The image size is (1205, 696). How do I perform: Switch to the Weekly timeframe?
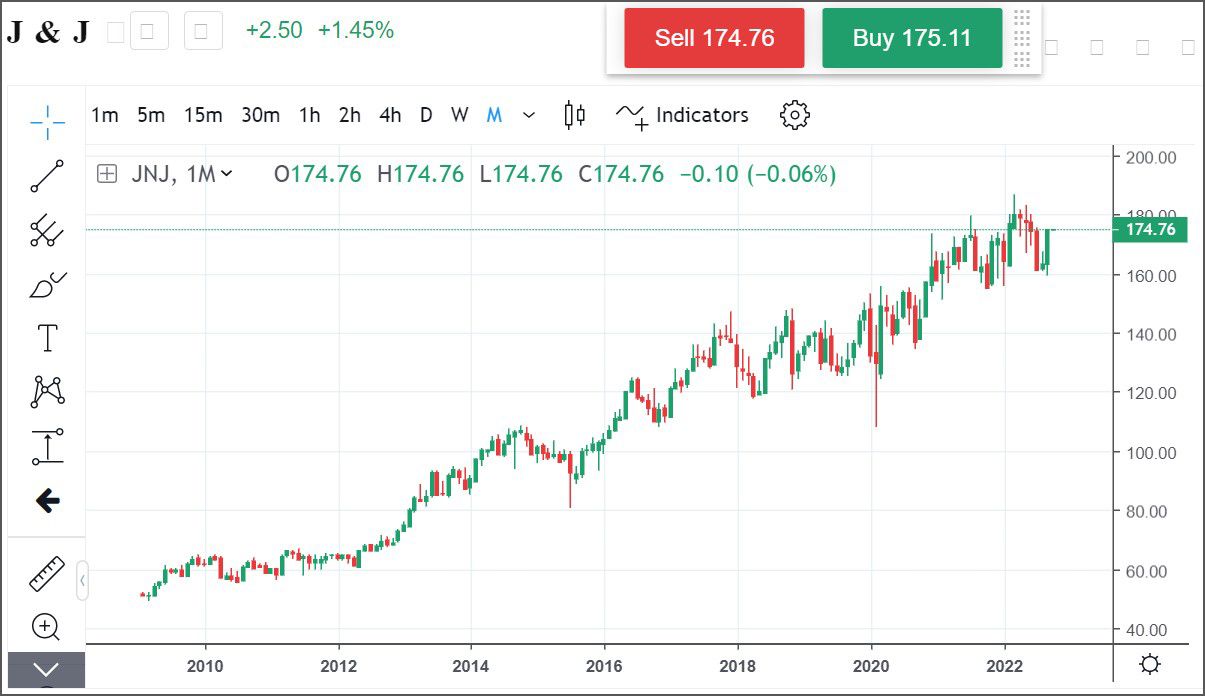click(x=459, y=115)
